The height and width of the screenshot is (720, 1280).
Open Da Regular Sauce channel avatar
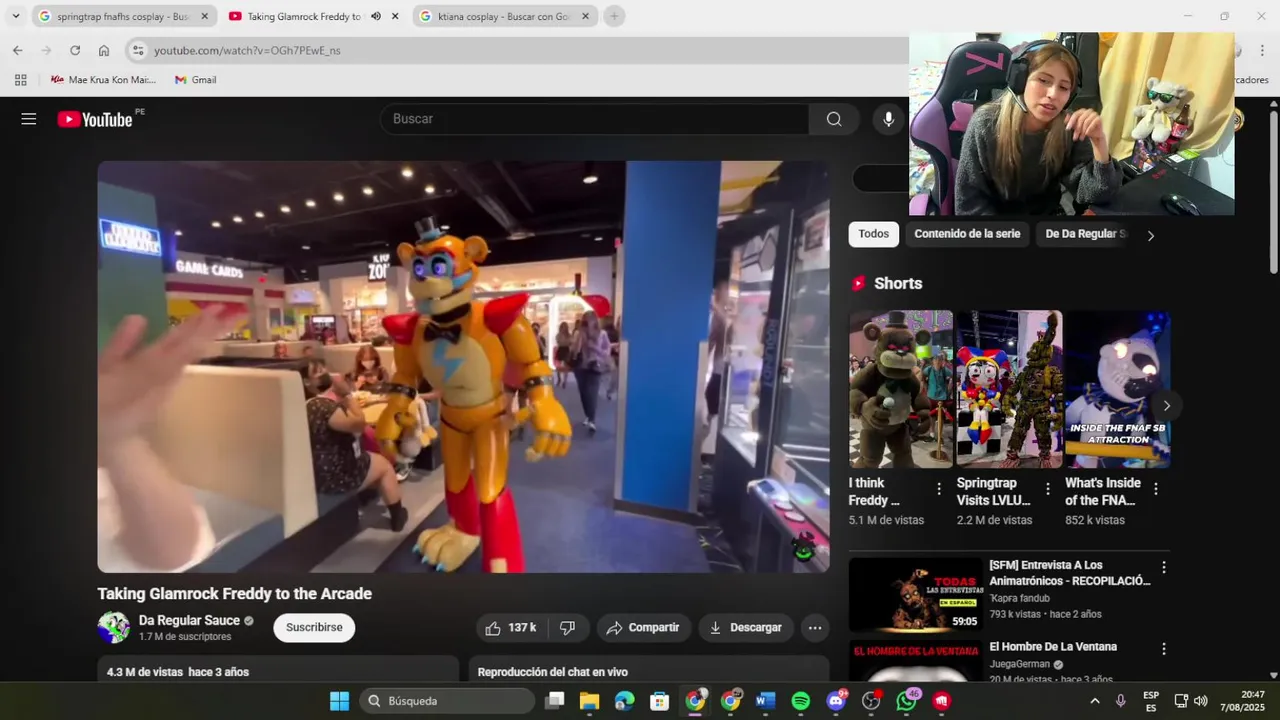click(x=114, y=628)
